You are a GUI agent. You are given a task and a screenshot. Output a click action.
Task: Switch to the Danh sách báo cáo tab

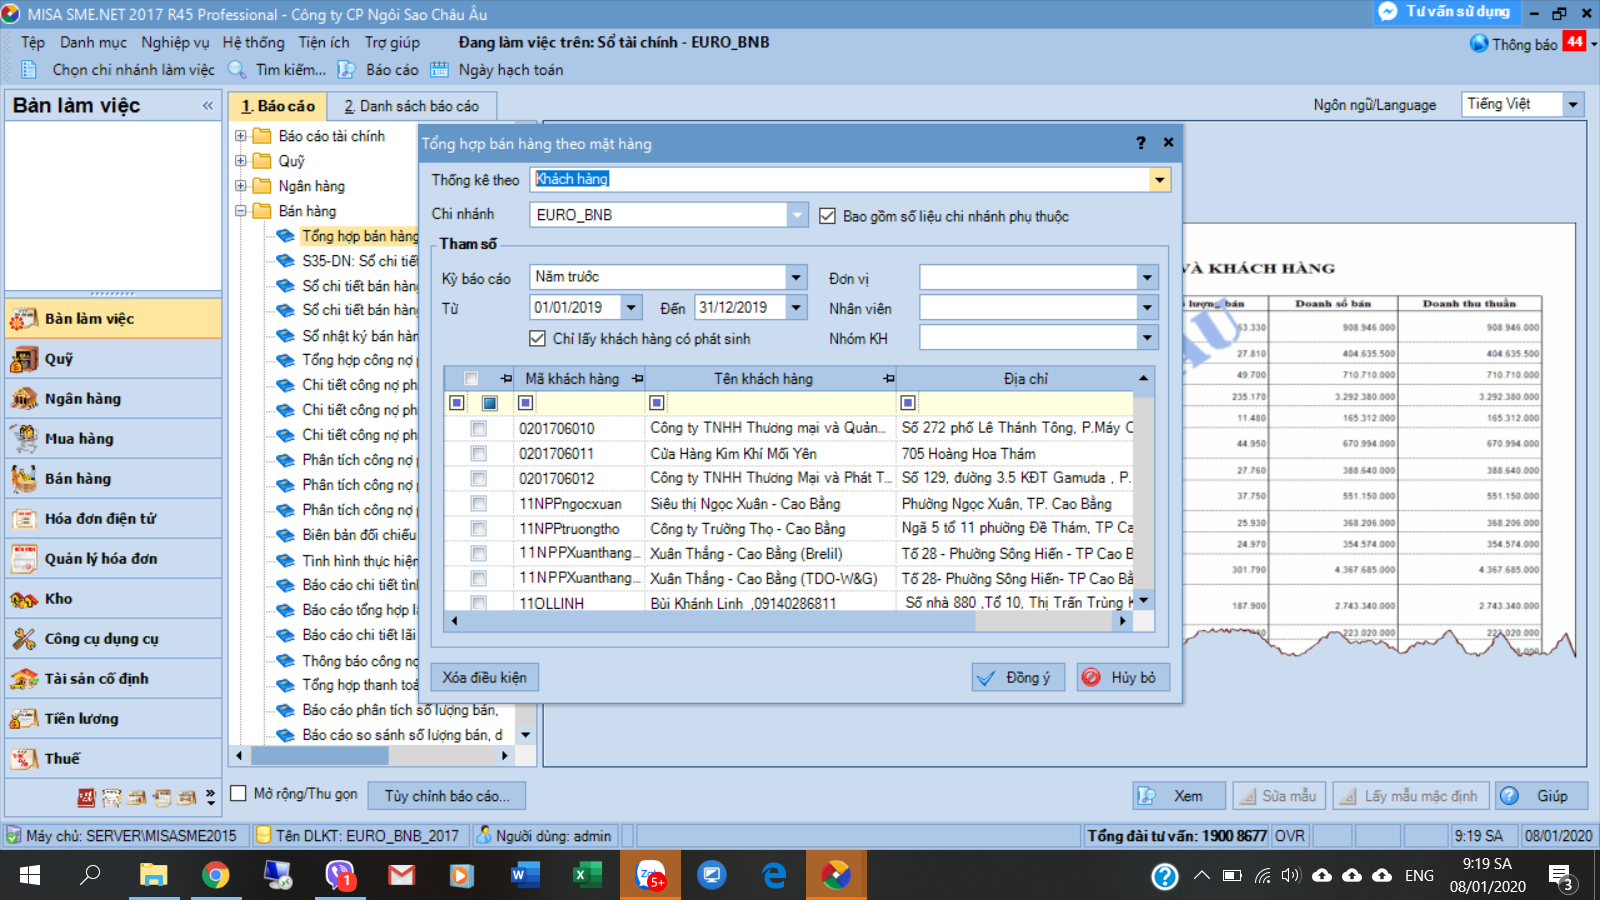[x=411, y=106]
